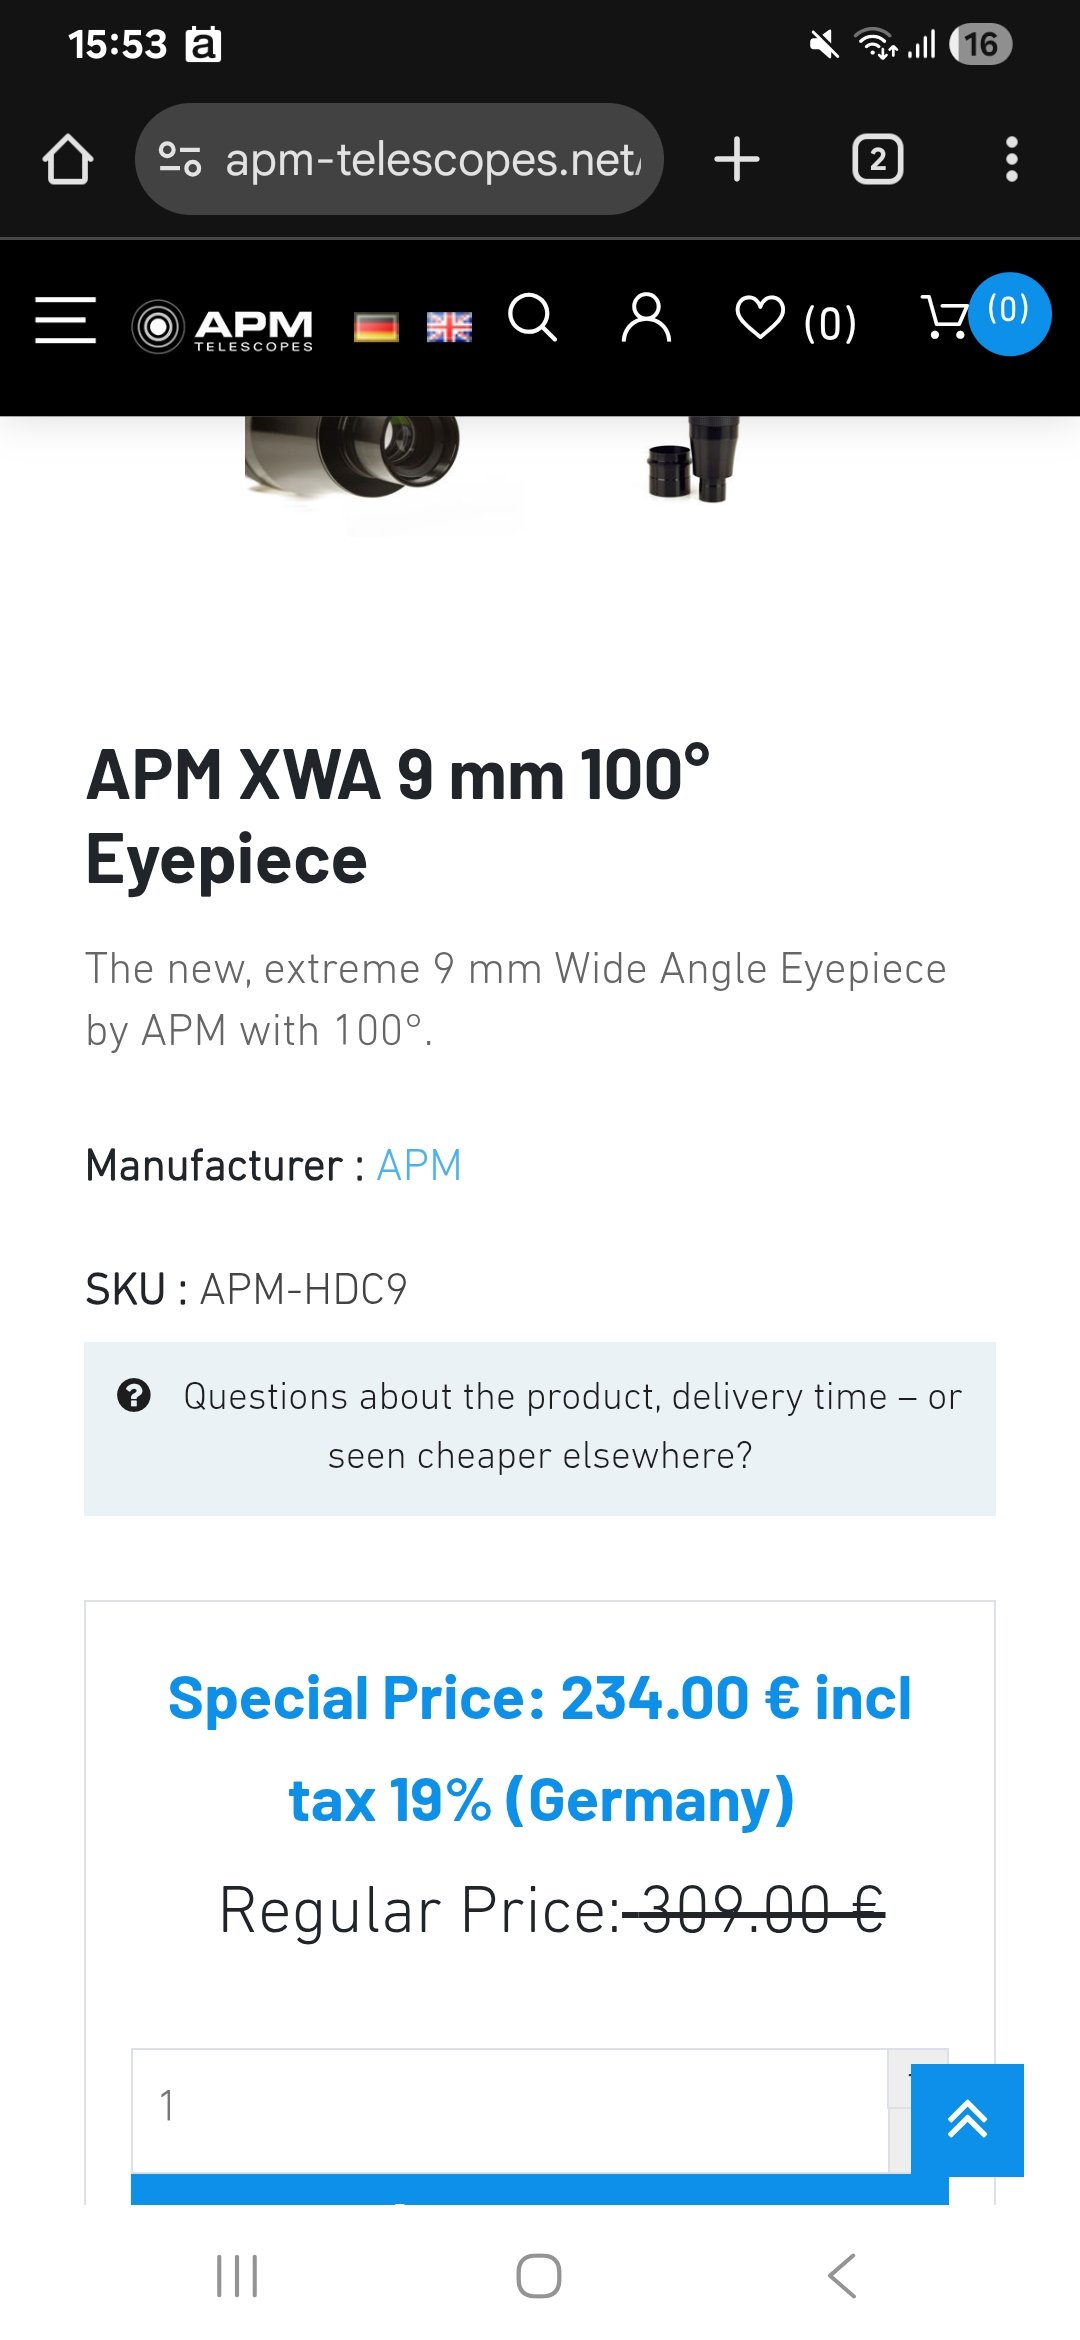Viewport: 1080px width, 2340px height.
Task: Open browser three-dot menu
Action: [x=1011, y=160]
